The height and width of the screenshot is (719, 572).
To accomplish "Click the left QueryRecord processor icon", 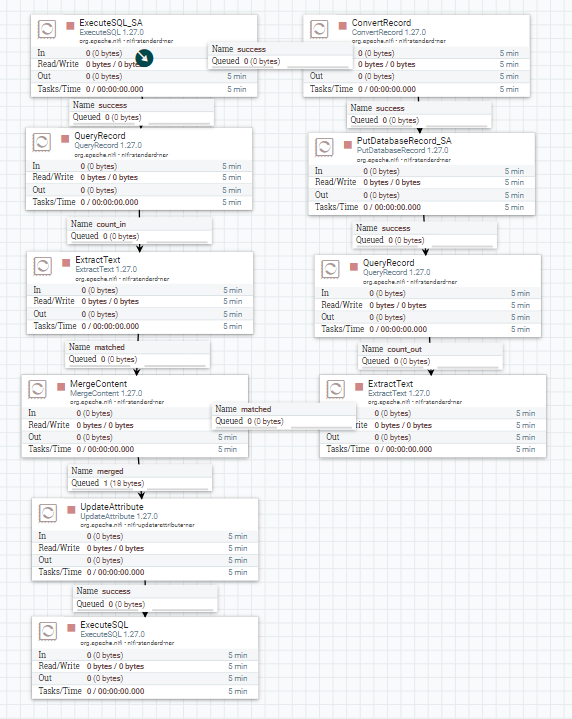I will pos(42,142).
